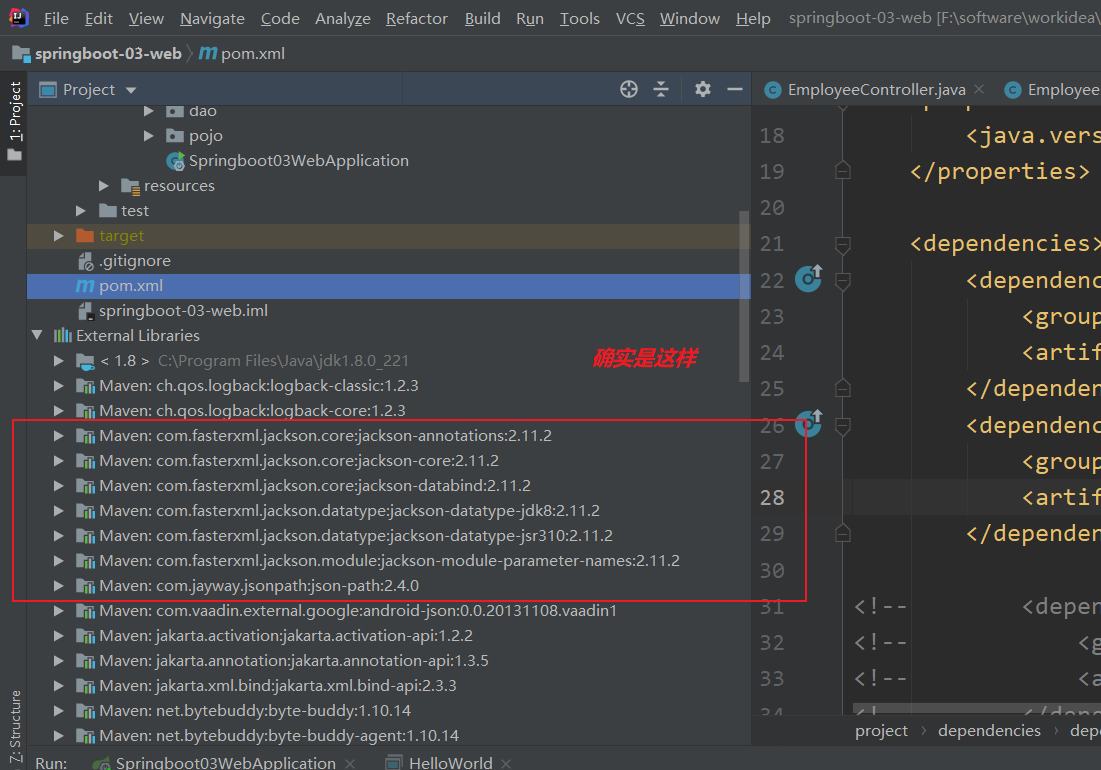Expand the logback-classic:1.2.3 library node
Image resolution: width=1101 pixels, height=770 pixels.
click(59, 385)
